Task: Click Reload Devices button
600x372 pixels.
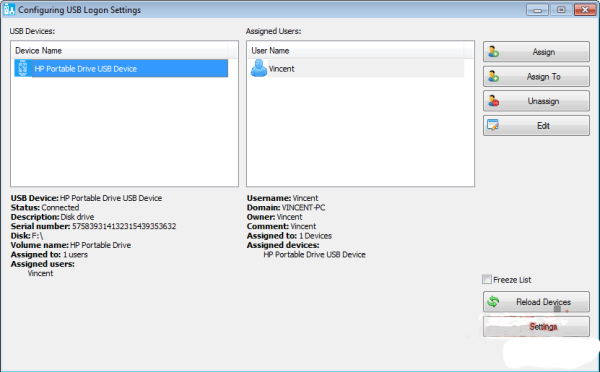Action: [536, 302]
